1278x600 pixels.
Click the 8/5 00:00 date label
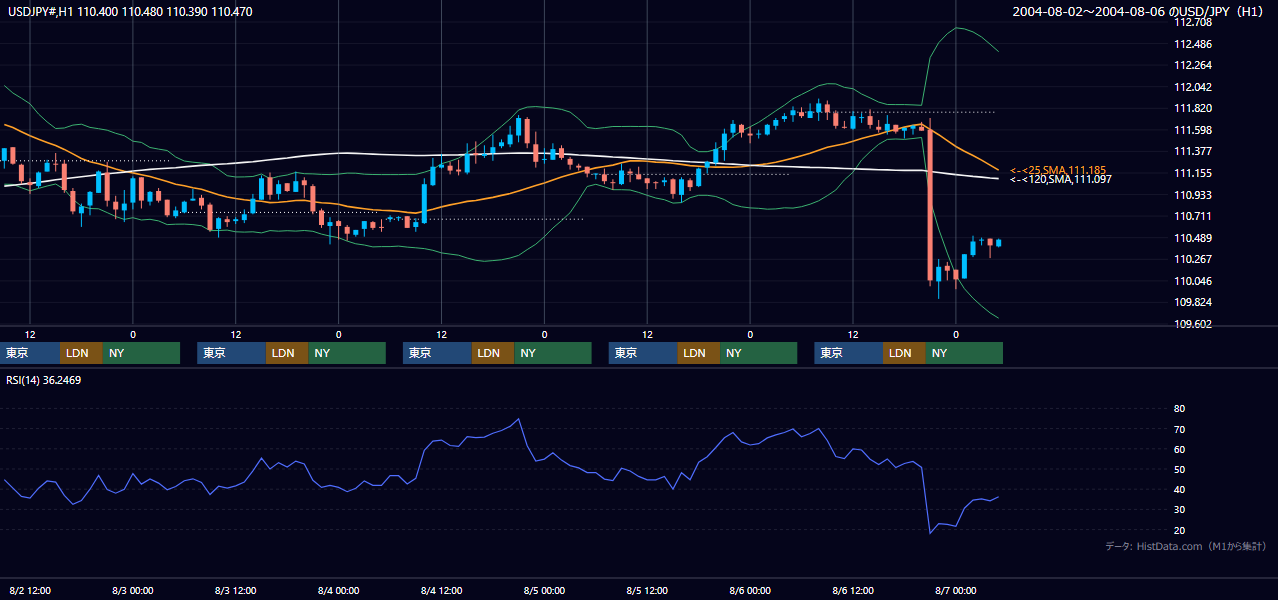(x=545, y=591)
